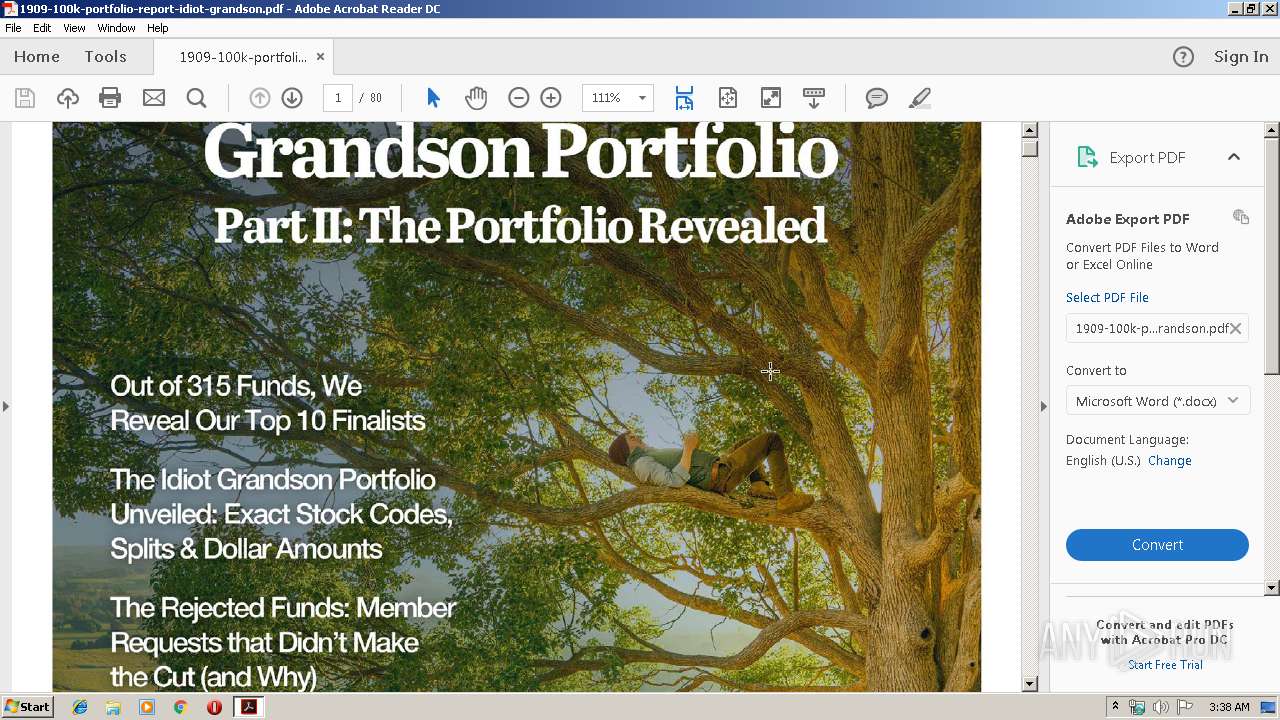Open the Window menu
This screenshot has height=720, width=1280.
click(116, 28)
